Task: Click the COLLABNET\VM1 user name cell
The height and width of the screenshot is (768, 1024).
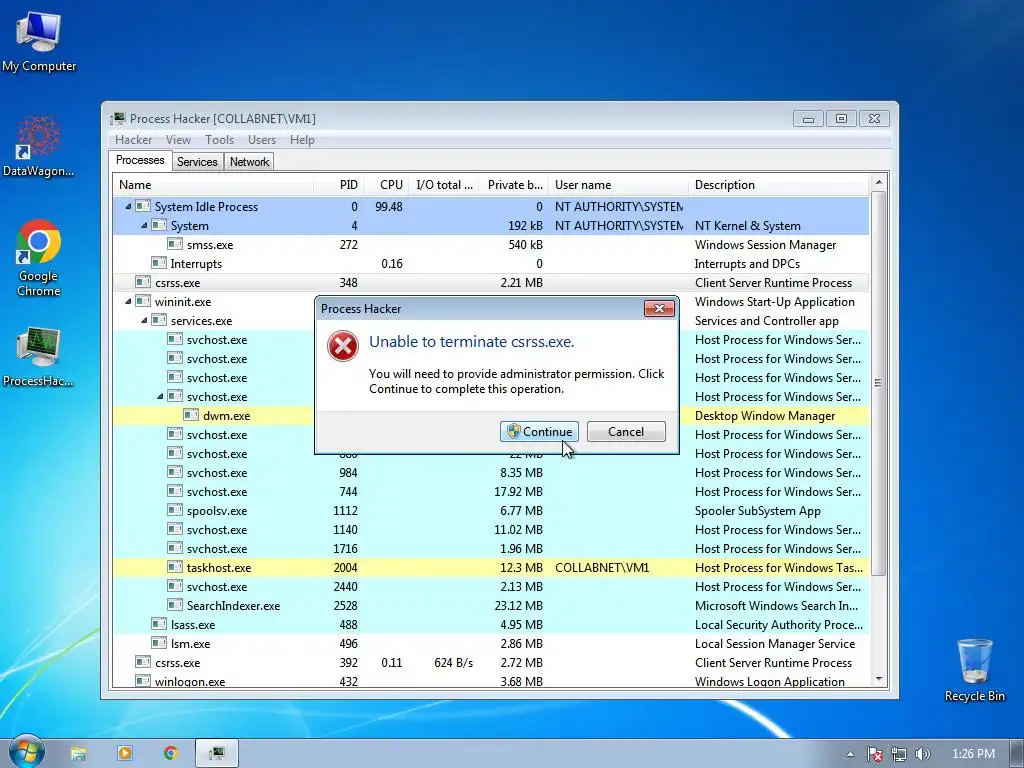Action: (602, 568)
